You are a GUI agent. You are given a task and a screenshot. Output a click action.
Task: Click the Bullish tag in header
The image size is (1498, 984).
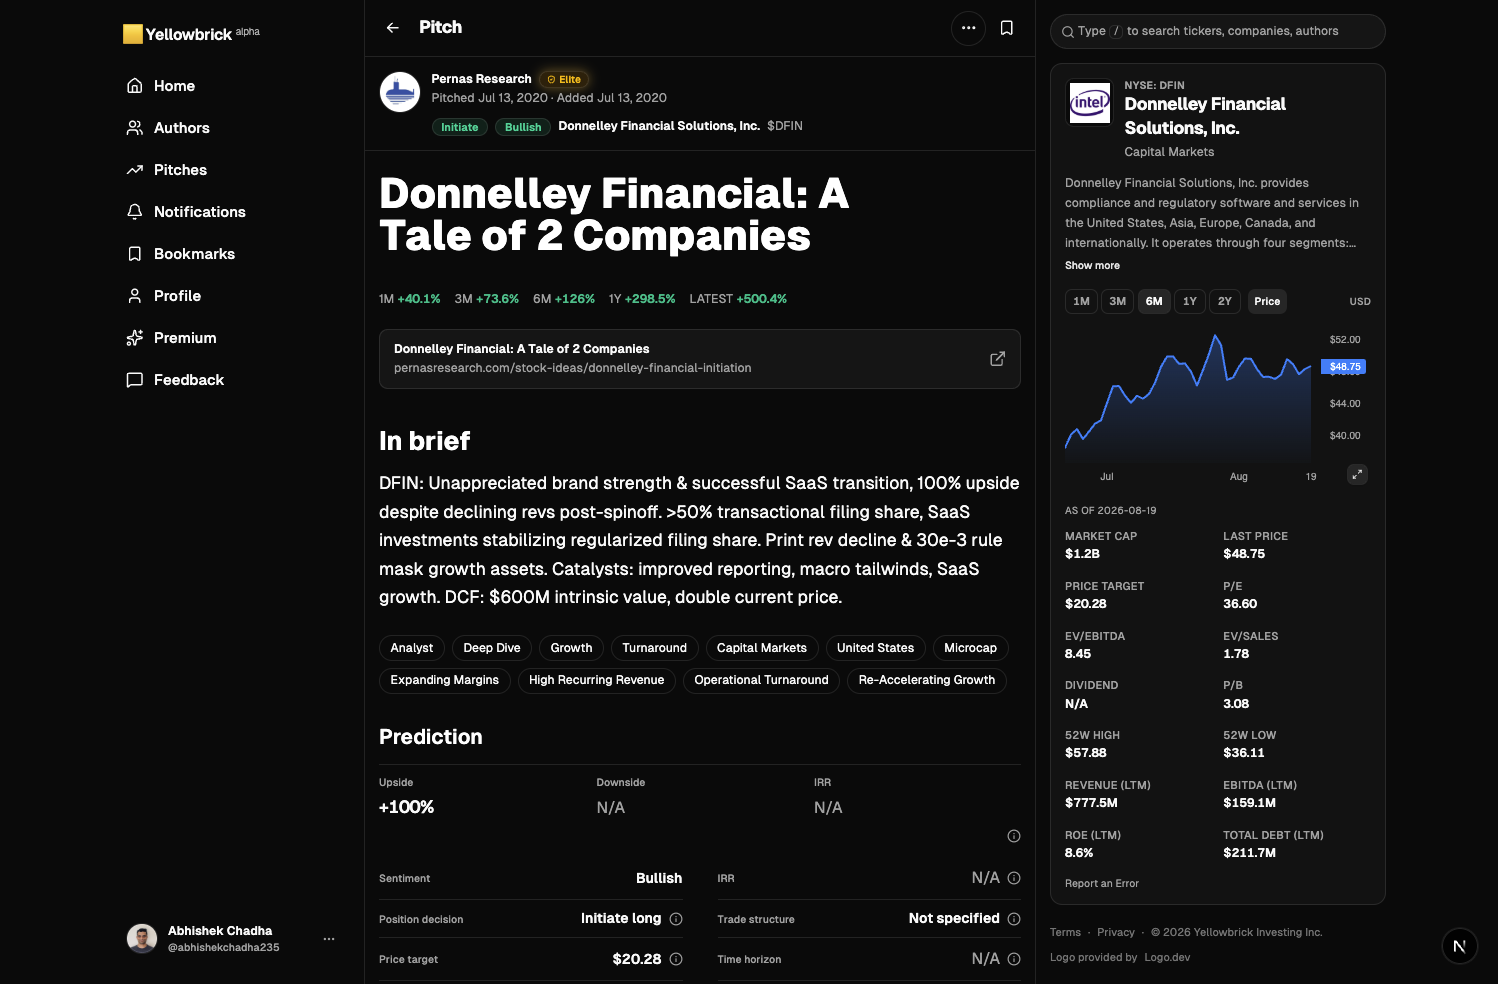[x=523, y=127]
